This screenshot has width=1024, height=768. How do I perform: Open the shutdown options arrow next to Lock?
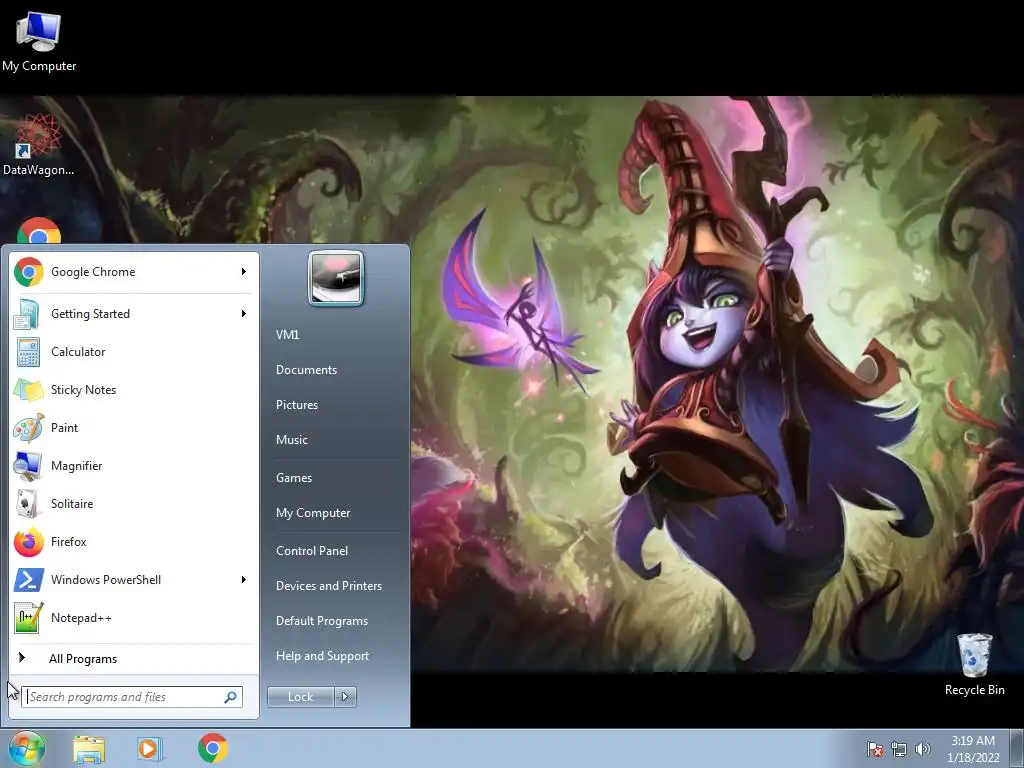[345, 697]
